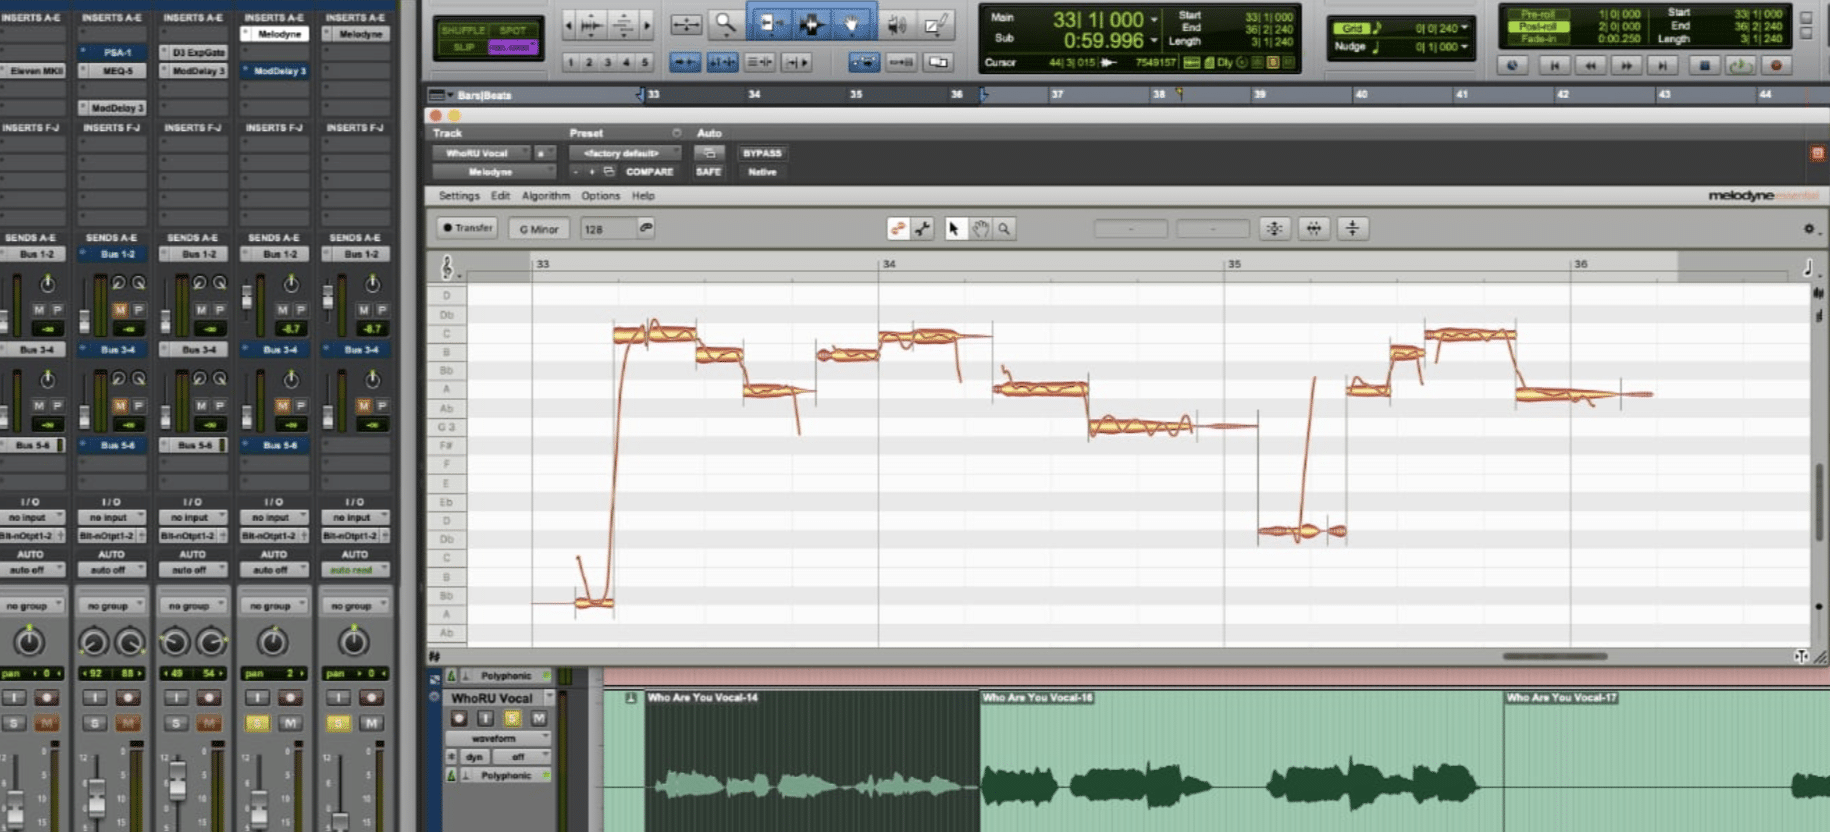Toggle input monitoring on WhoRU Vocal track
The height and width of the screenshot is (832, 1830).
point(485,718)
